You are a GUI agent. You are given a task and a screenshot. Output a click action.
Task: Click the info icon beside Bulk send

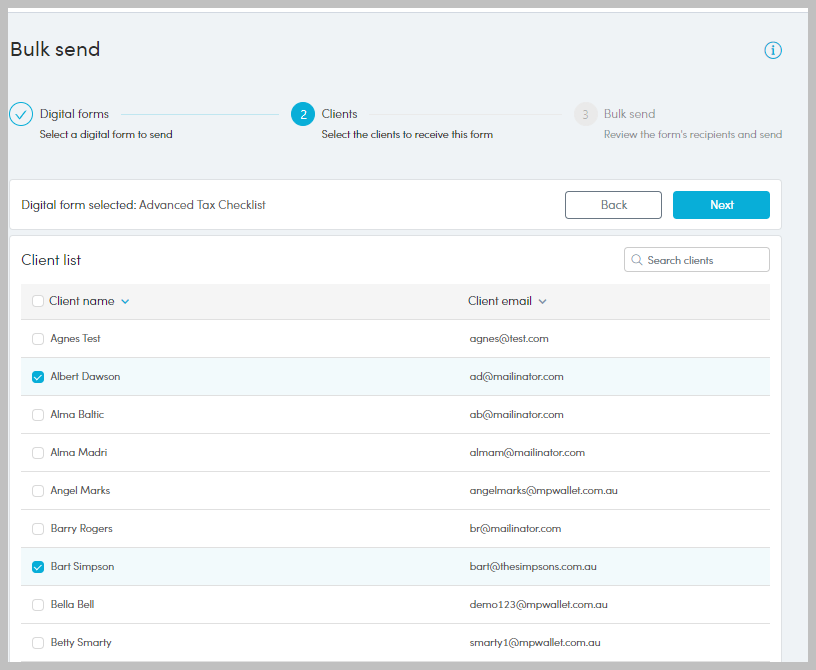[x=772, y=50]
